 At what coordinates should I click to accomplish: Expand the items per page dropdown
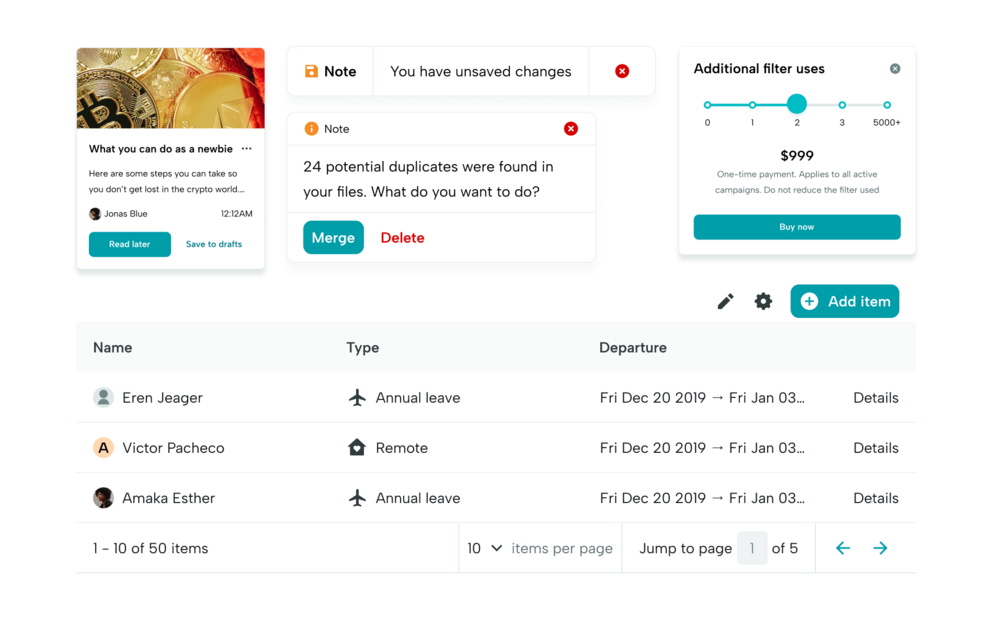(485, 548)
